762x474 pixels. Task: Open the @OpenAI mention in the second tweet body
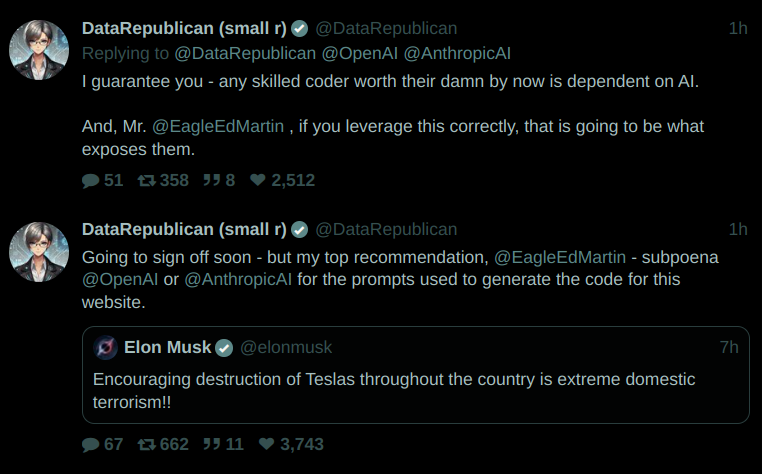click(x=120, y=279)
